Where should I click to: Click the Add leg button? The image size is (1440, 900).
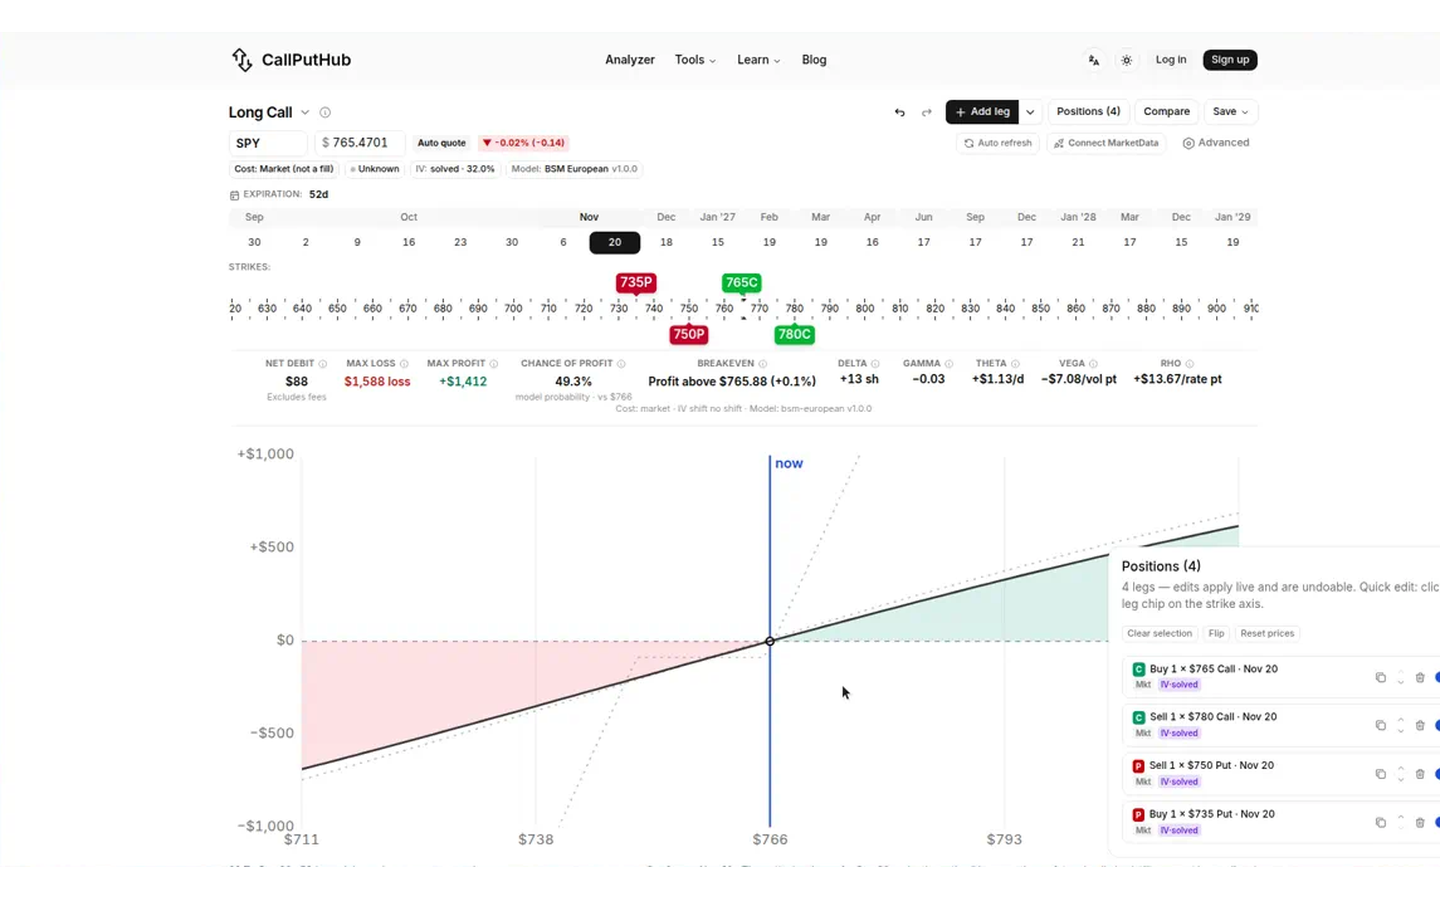click(x=982, y=112)
